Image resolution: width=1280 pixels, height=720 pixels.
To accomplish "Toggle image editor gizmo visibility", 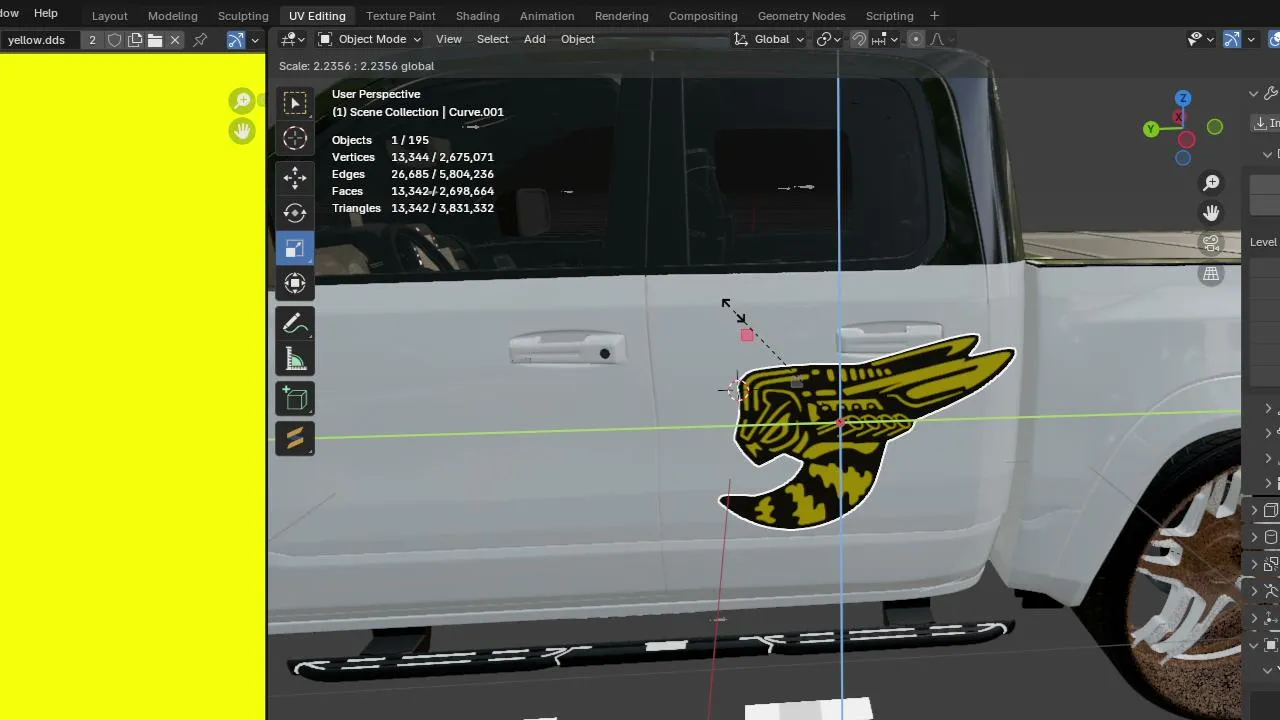I will [x=236, y=40].
